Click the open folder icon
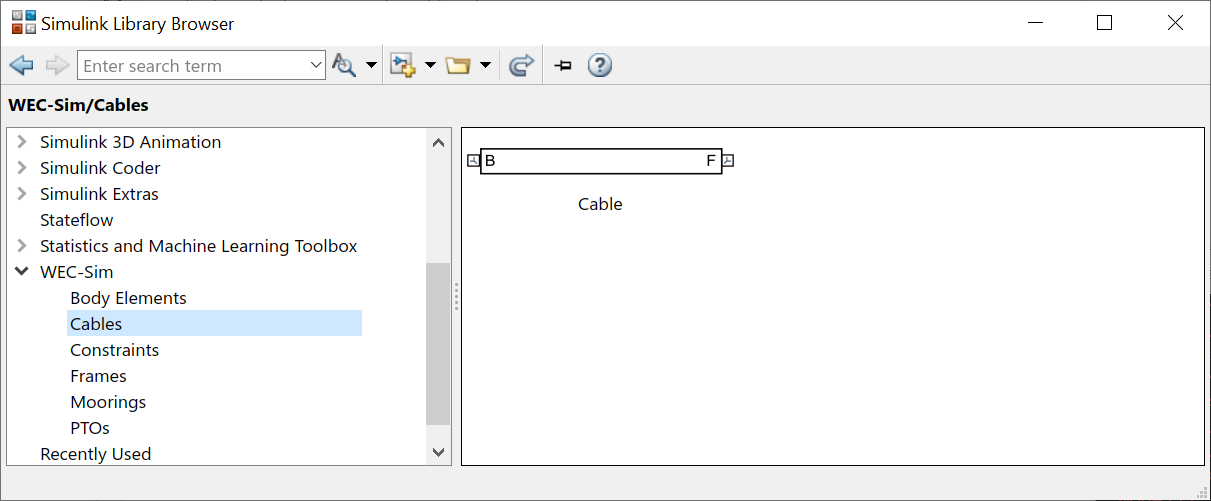 [x=458, y=66]
